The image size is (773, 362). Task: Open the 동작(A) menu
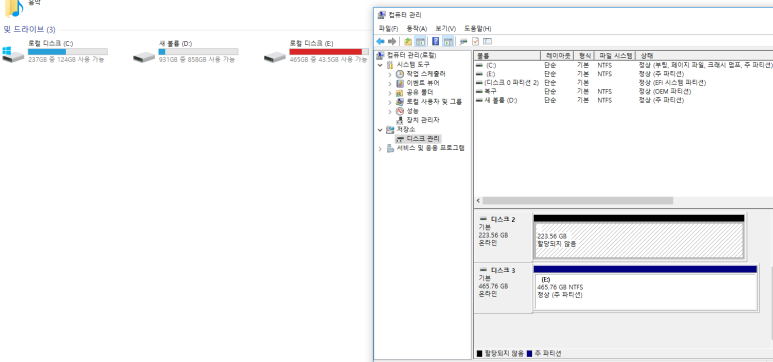[x=417, y=29]
